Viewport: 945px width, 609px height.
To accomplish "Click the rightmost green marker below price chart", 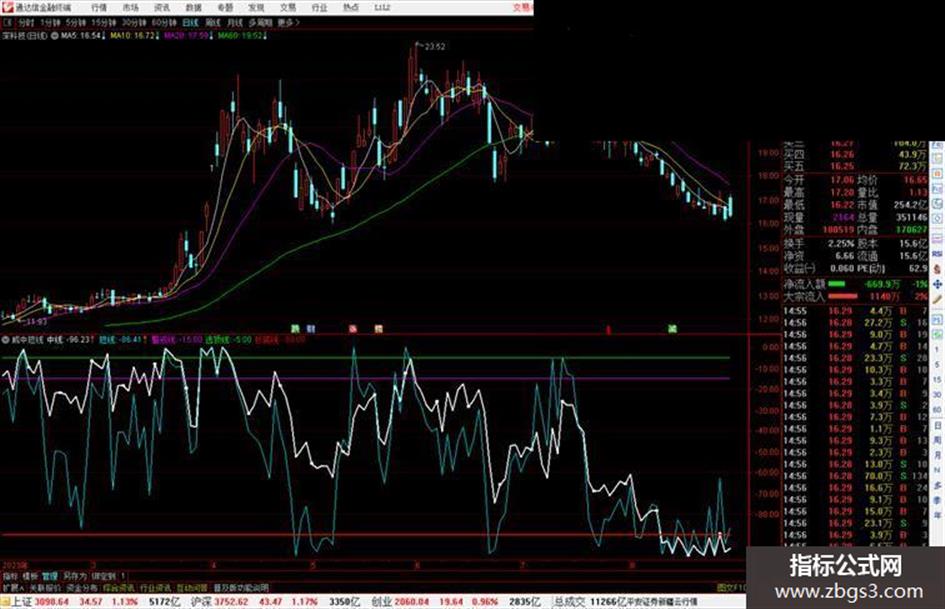I will click(673, 329).
